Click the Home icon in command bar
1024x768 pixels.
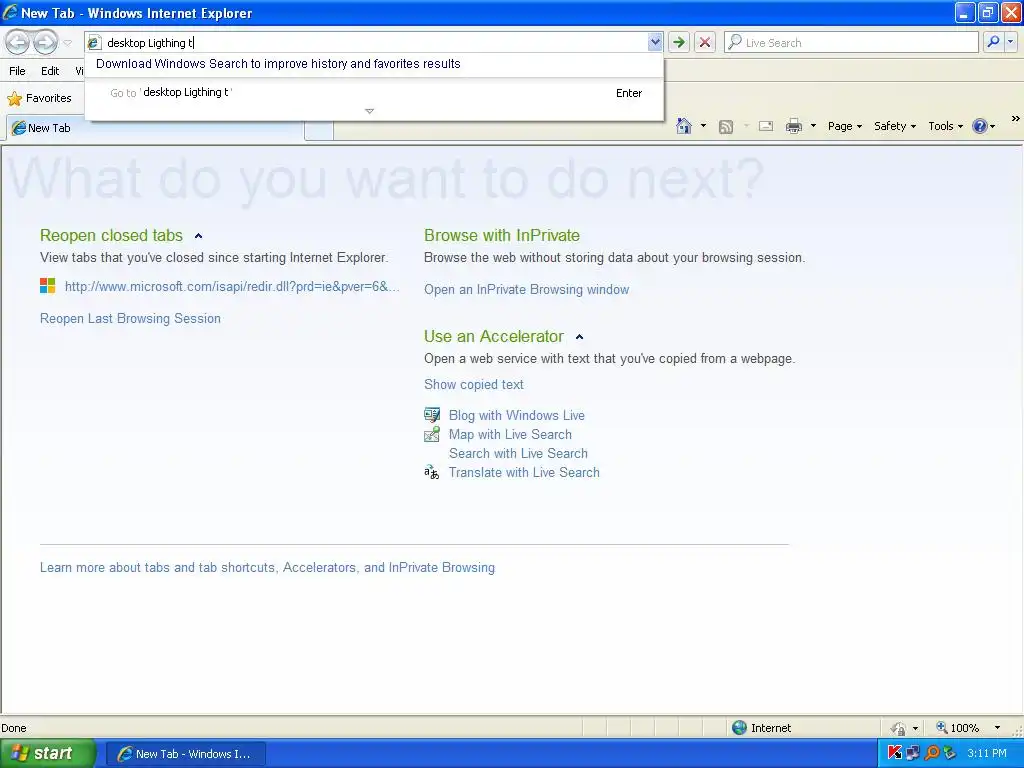click(684, 126)
